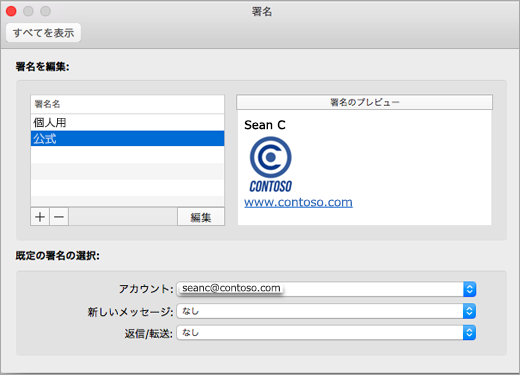The width and height of the screenshot is (520, 375).
Task: Click the 署名名 column header
Action: [x=127, y=104]
